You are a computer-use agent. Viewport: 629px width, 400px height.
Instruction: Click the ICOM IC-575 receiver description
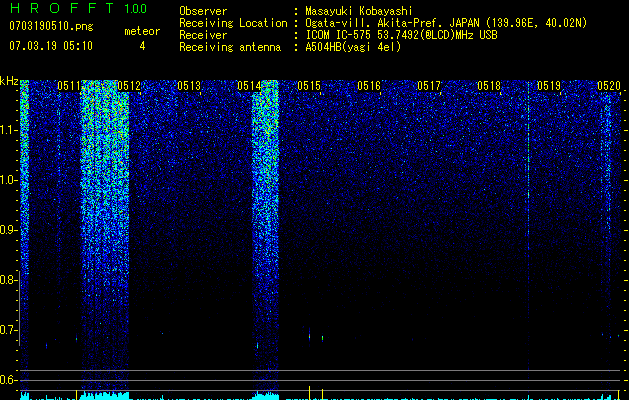point(401,35)
